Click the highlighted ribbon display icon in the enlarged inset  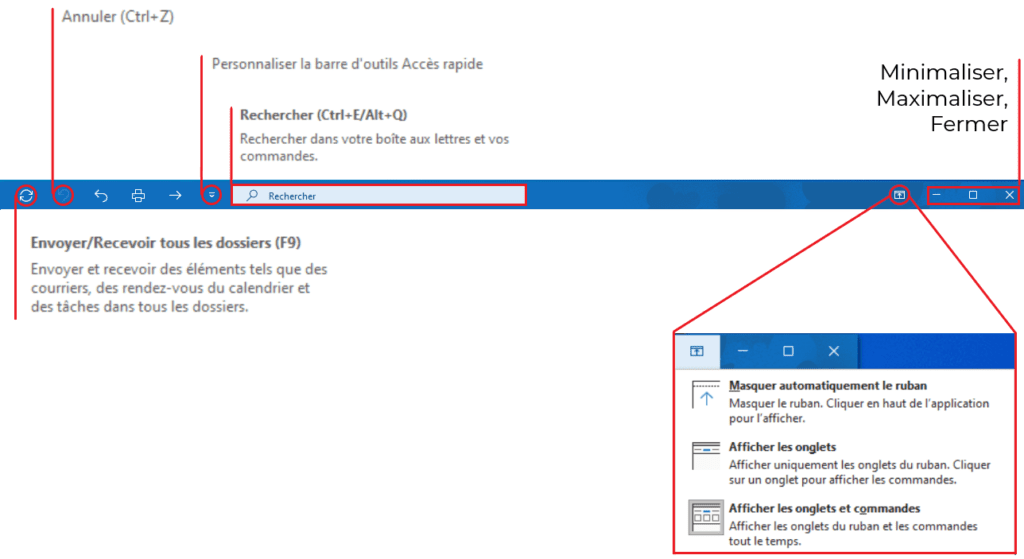click(697, 351)
